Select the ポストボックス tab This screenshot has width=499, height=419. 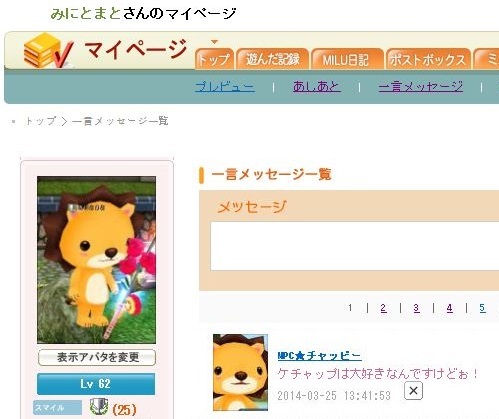coord(428,59)
